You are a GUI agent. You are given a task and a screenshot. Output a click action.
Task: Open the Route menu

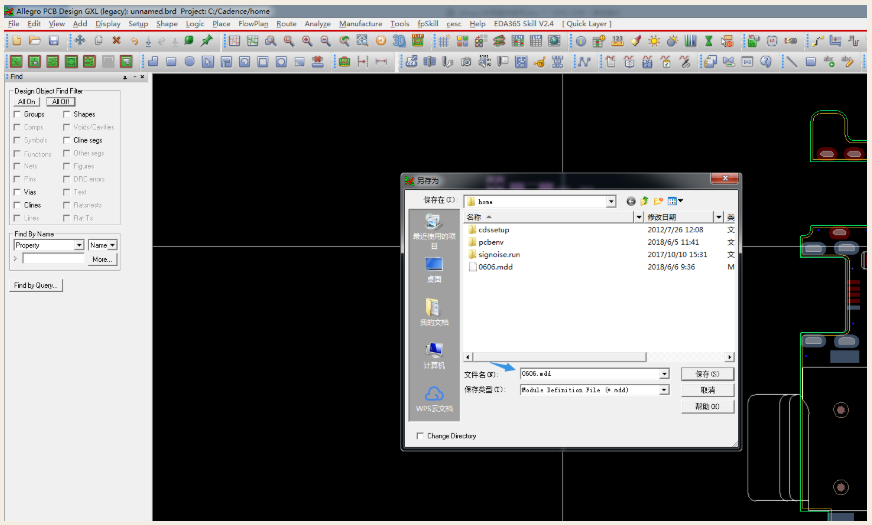click(286, 23)
